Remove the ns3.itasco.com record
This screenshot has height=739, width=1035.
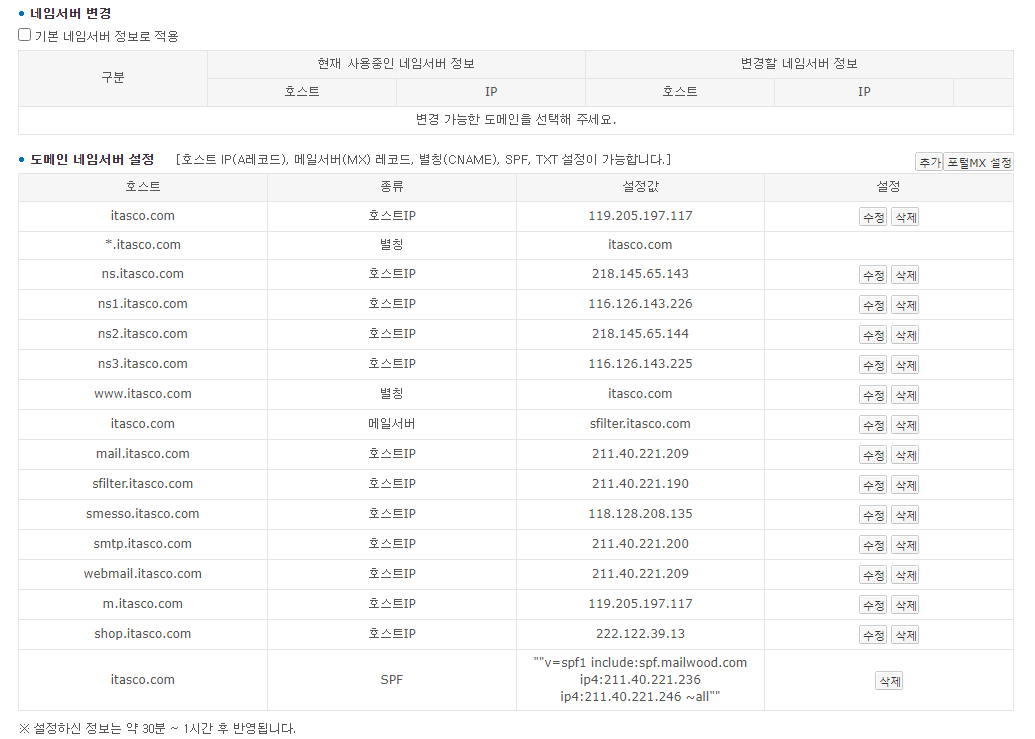(x=905, y=365)
